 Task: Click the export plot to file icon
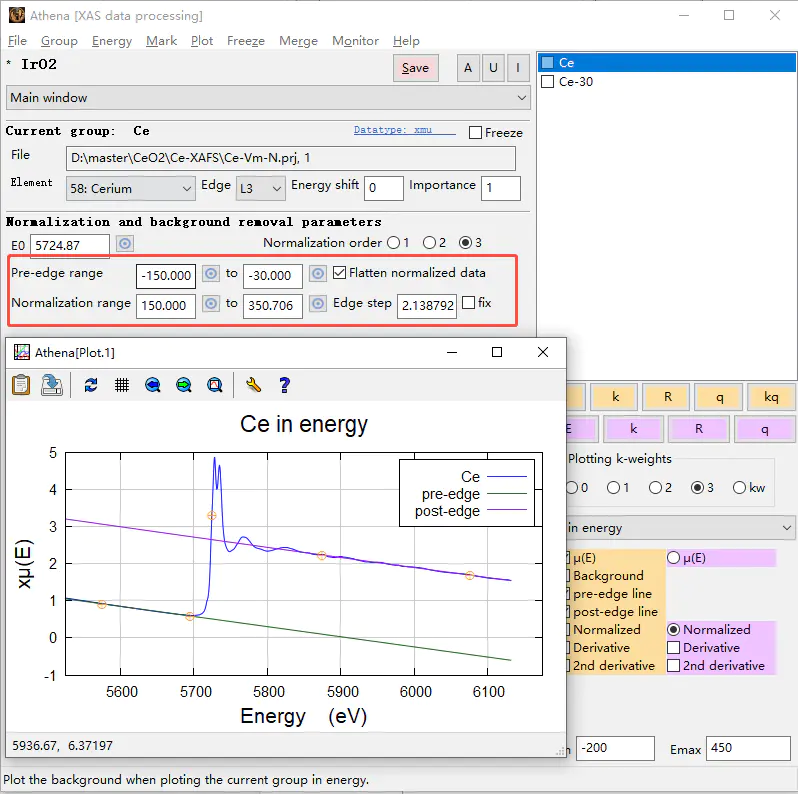pos(52,385)
